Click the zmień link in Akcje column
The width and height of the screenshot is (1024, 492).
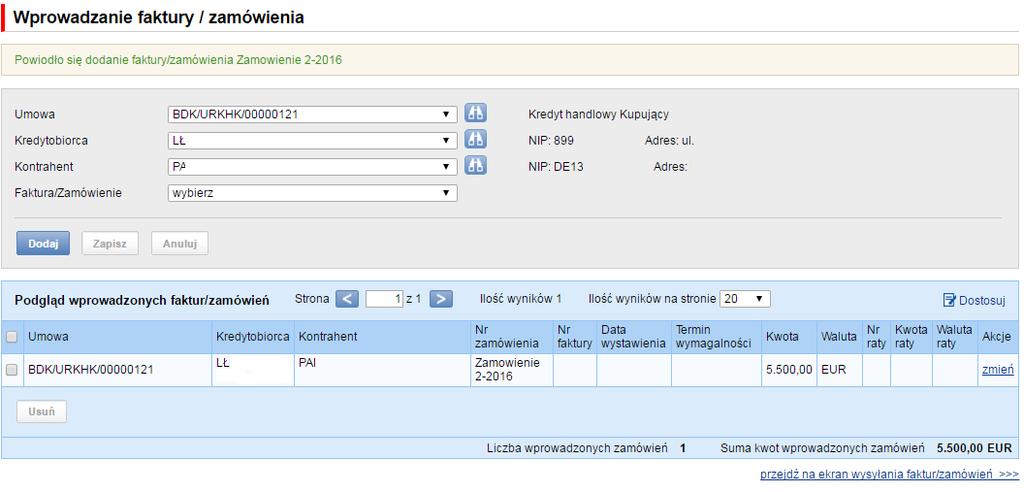pyautogui.click(x=998, y=370)
